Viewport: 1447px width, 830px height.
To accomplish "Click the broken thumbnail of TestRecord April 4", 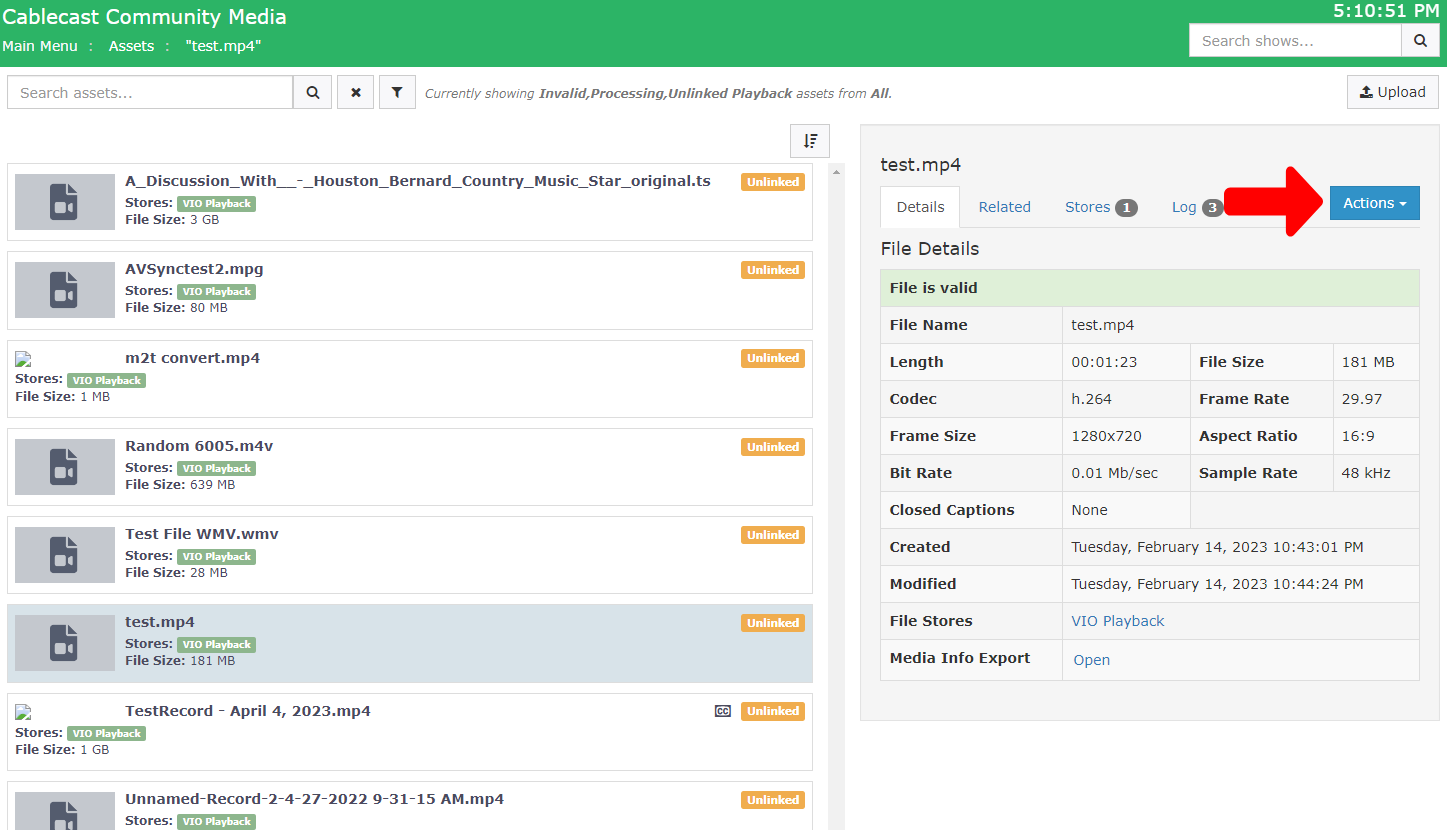I will [x=24, y=711].
